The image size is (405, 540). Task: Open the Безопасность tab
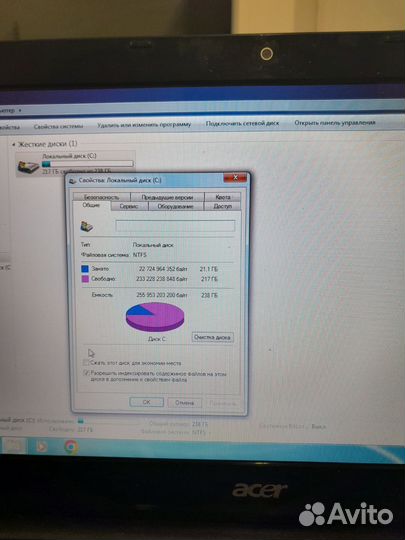point(102,197)
